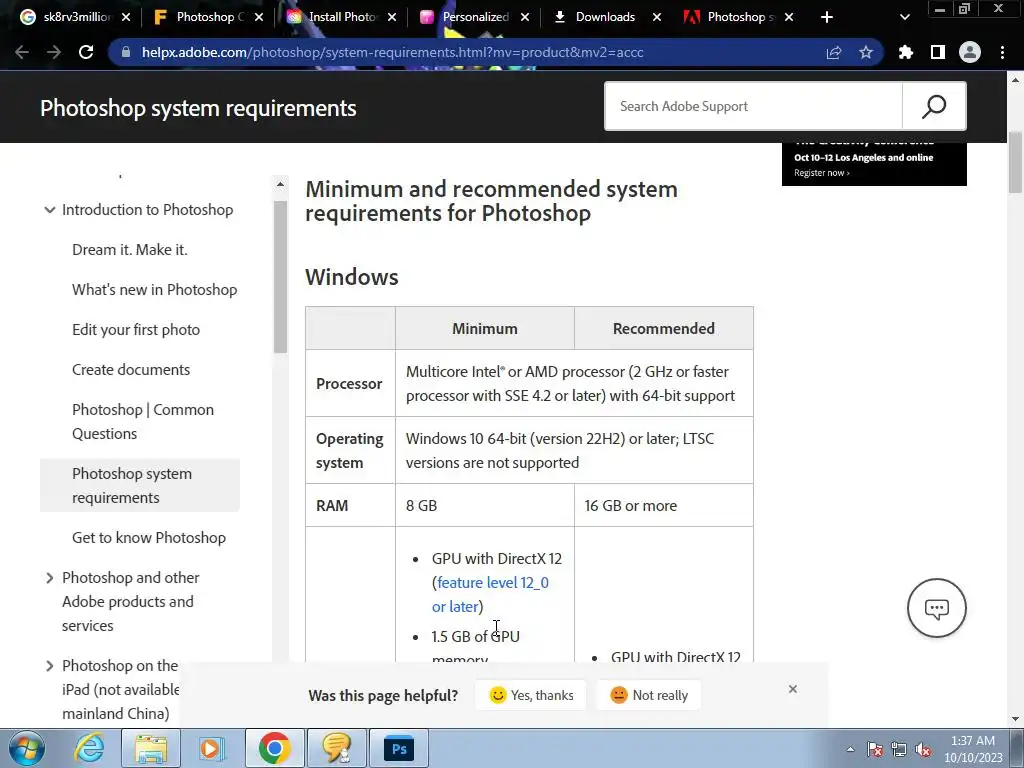This screenshot has width=1024, height=768.
Task: Click the yellow chat taskbar icon
Action: [337, 748]
